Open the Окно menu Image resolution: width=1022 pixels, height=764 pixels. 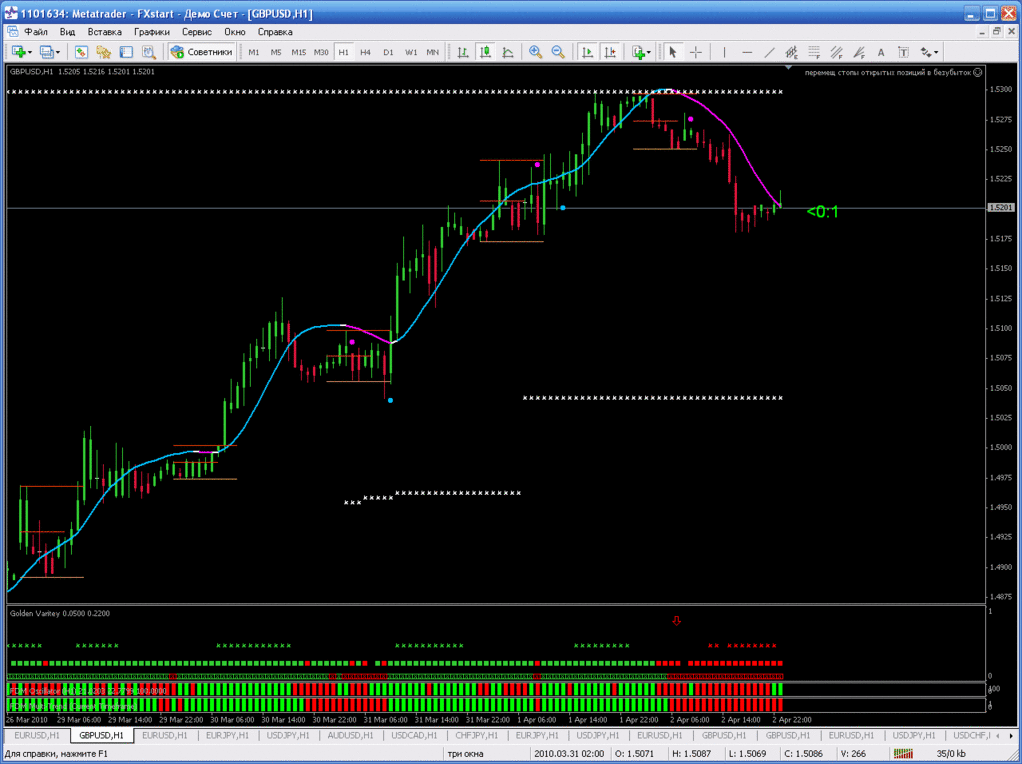click(235, 32)
